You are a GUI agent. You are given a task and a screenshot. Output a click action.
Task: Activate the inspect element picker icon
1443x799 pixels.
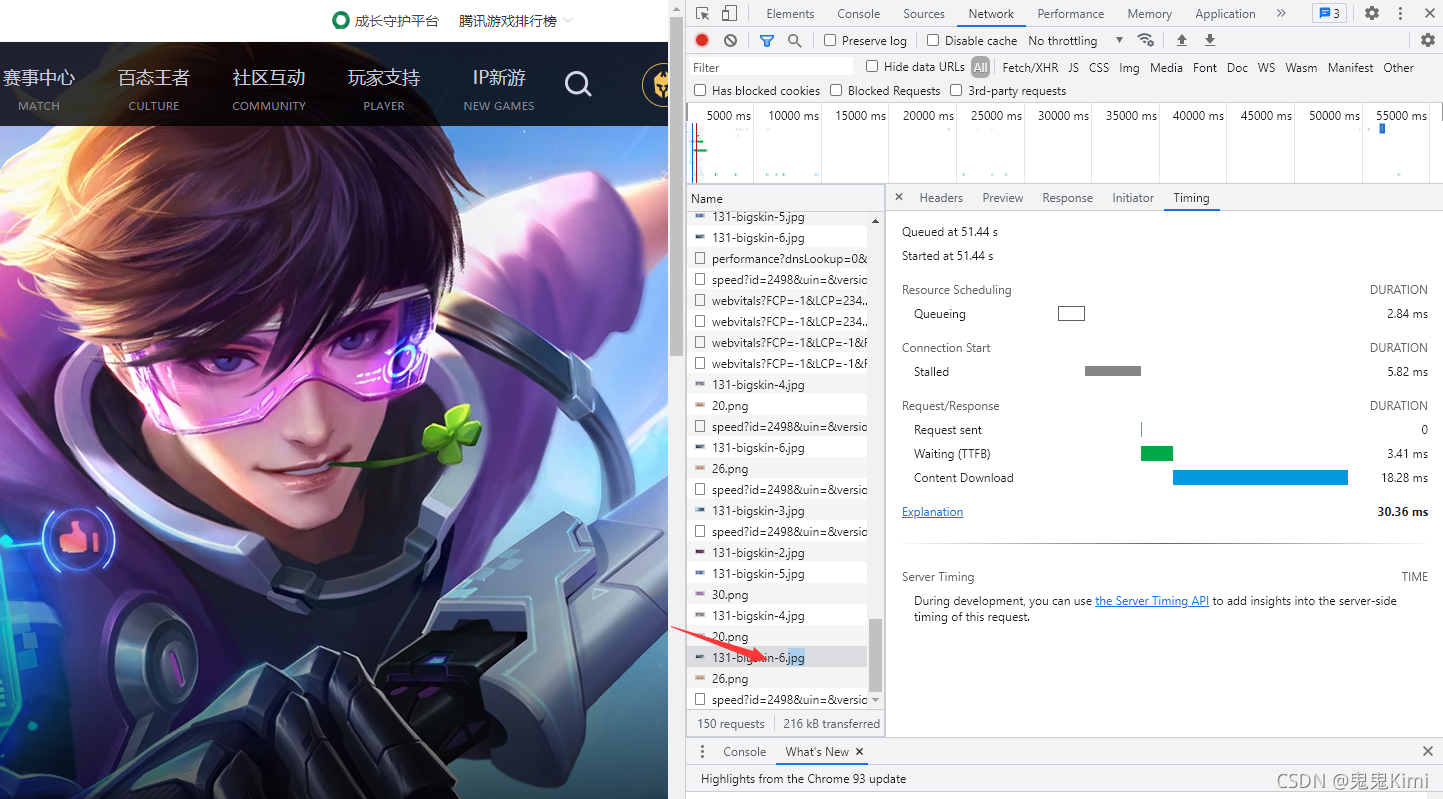coord(703,14)
